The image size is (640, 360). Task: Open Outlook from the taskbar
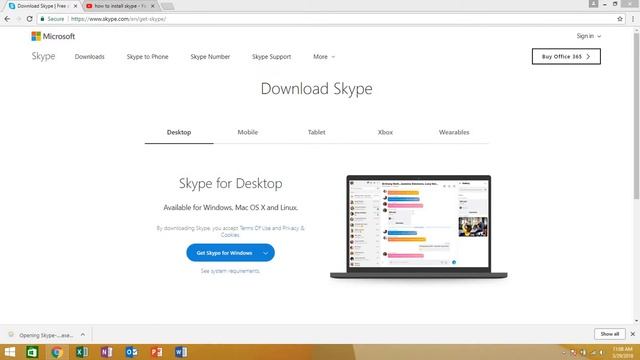click(x=131, y=352)
